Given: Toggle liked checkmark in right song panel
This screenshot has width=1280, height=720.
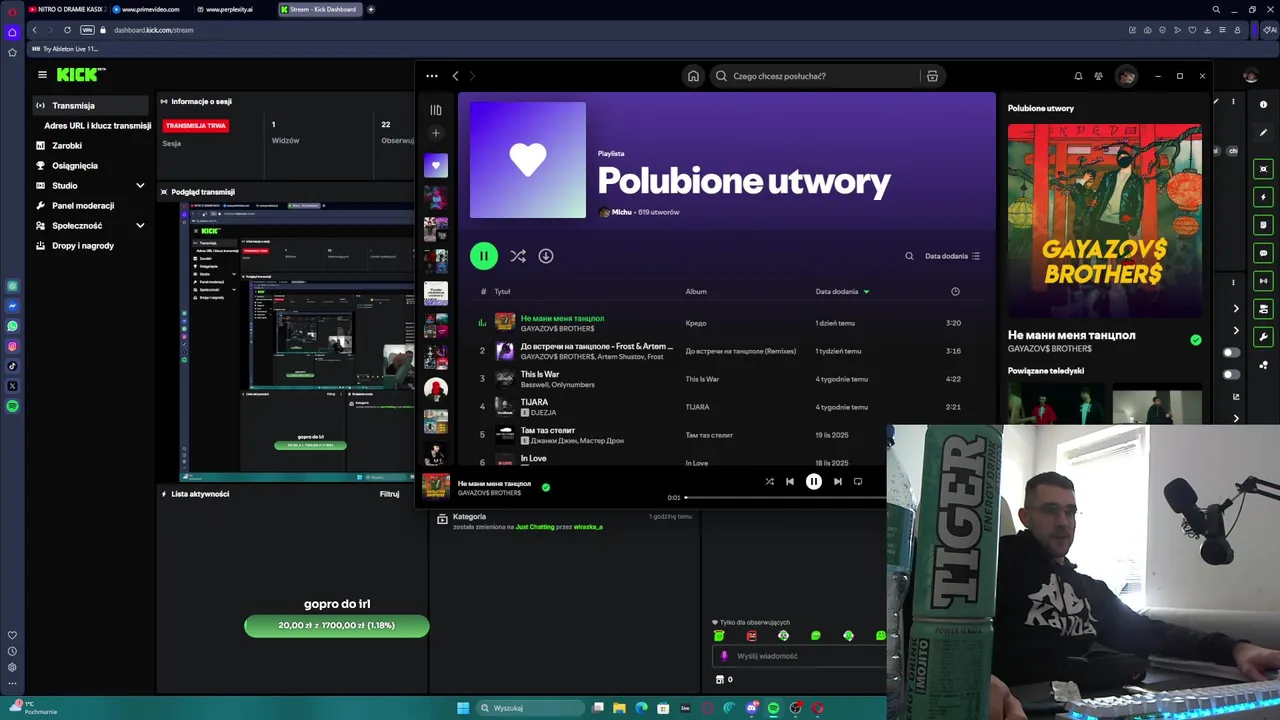Looking at the screenshot, I should [x=1196, y=340].
